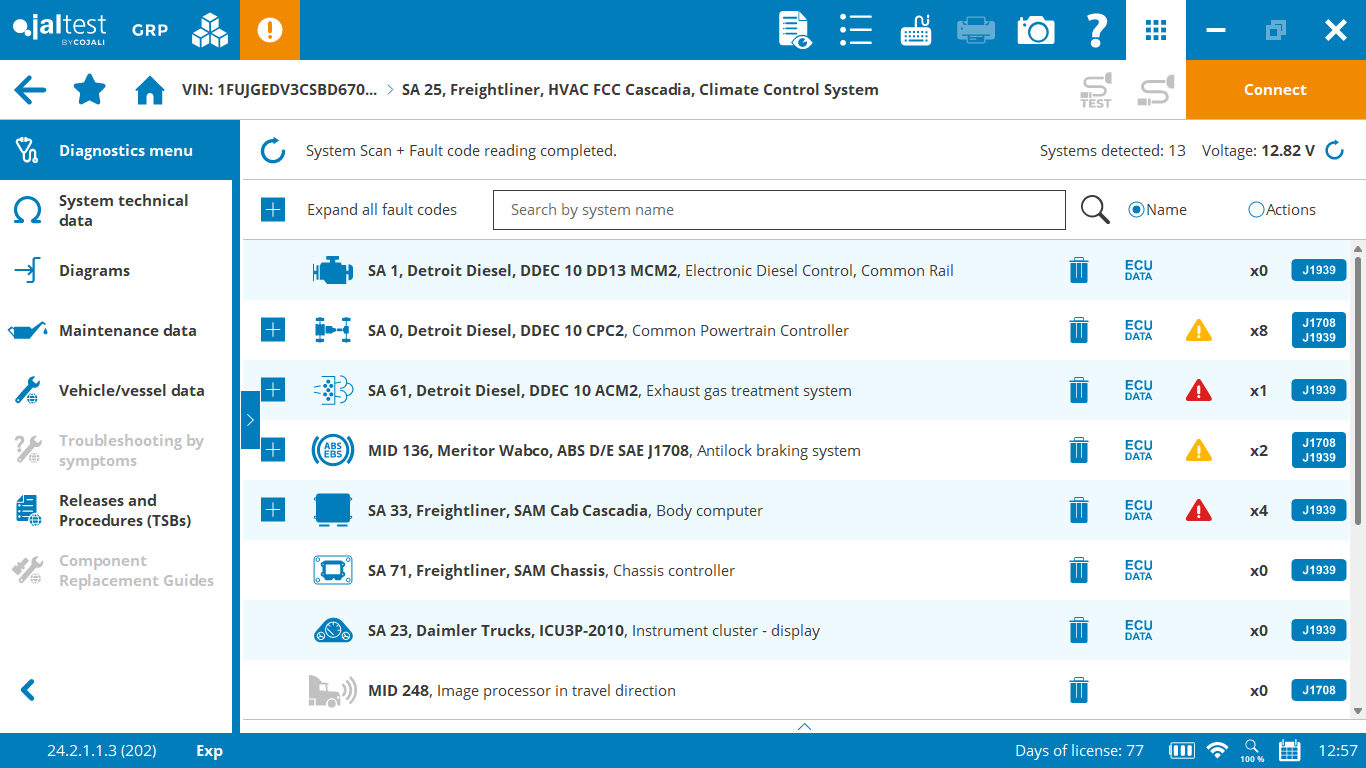Image resolution: width=1366 pixels, height=768 pixels.
Task: Clear fault codes for SA 0 DDEC 10 CPC2
Action: (1079, 330)
